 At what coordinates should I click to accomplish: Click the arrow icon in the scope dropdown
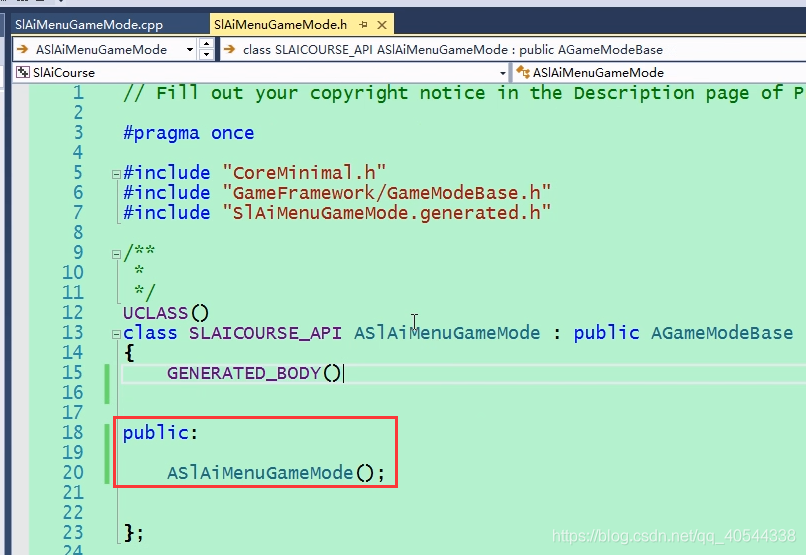pos(23,49)
